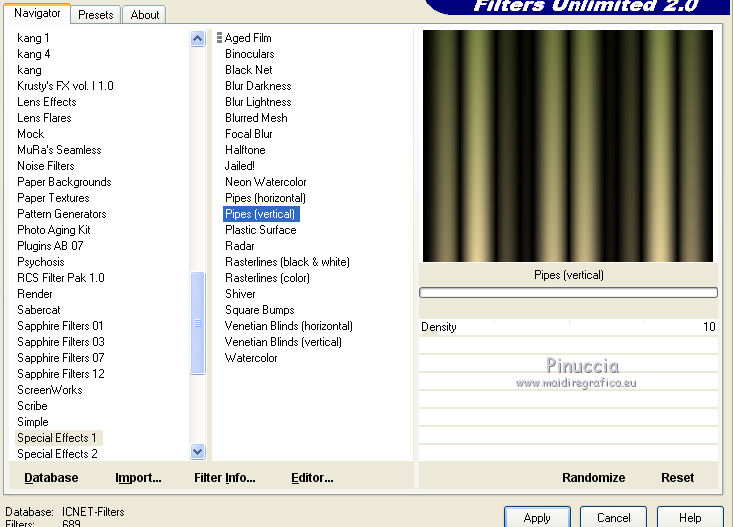The image size is (733, 527).
Task: Choose the 'Blur Darkness' filter
Action: pos(258,86)
